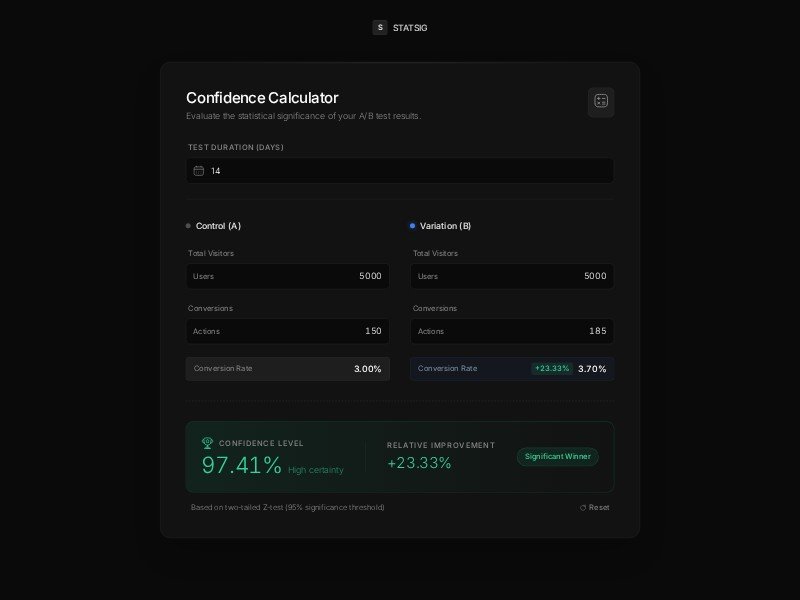
Task: Click the reset circular arrow icon
Action: coord(583,508)
